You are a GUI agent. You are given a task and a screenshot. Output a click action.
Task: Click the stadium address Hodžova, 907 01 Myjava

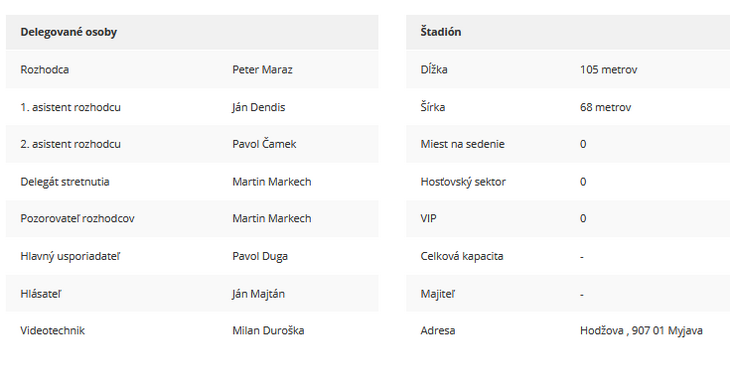(x=641, y=330)
